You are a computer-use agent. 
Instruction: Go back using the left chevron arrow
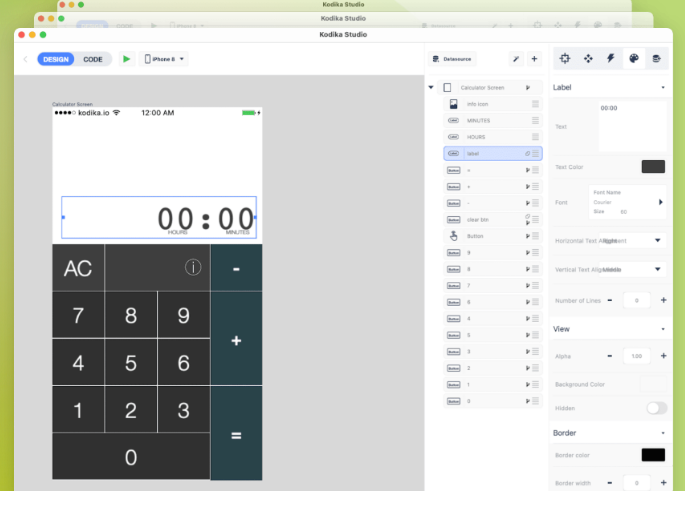(26, 59)
